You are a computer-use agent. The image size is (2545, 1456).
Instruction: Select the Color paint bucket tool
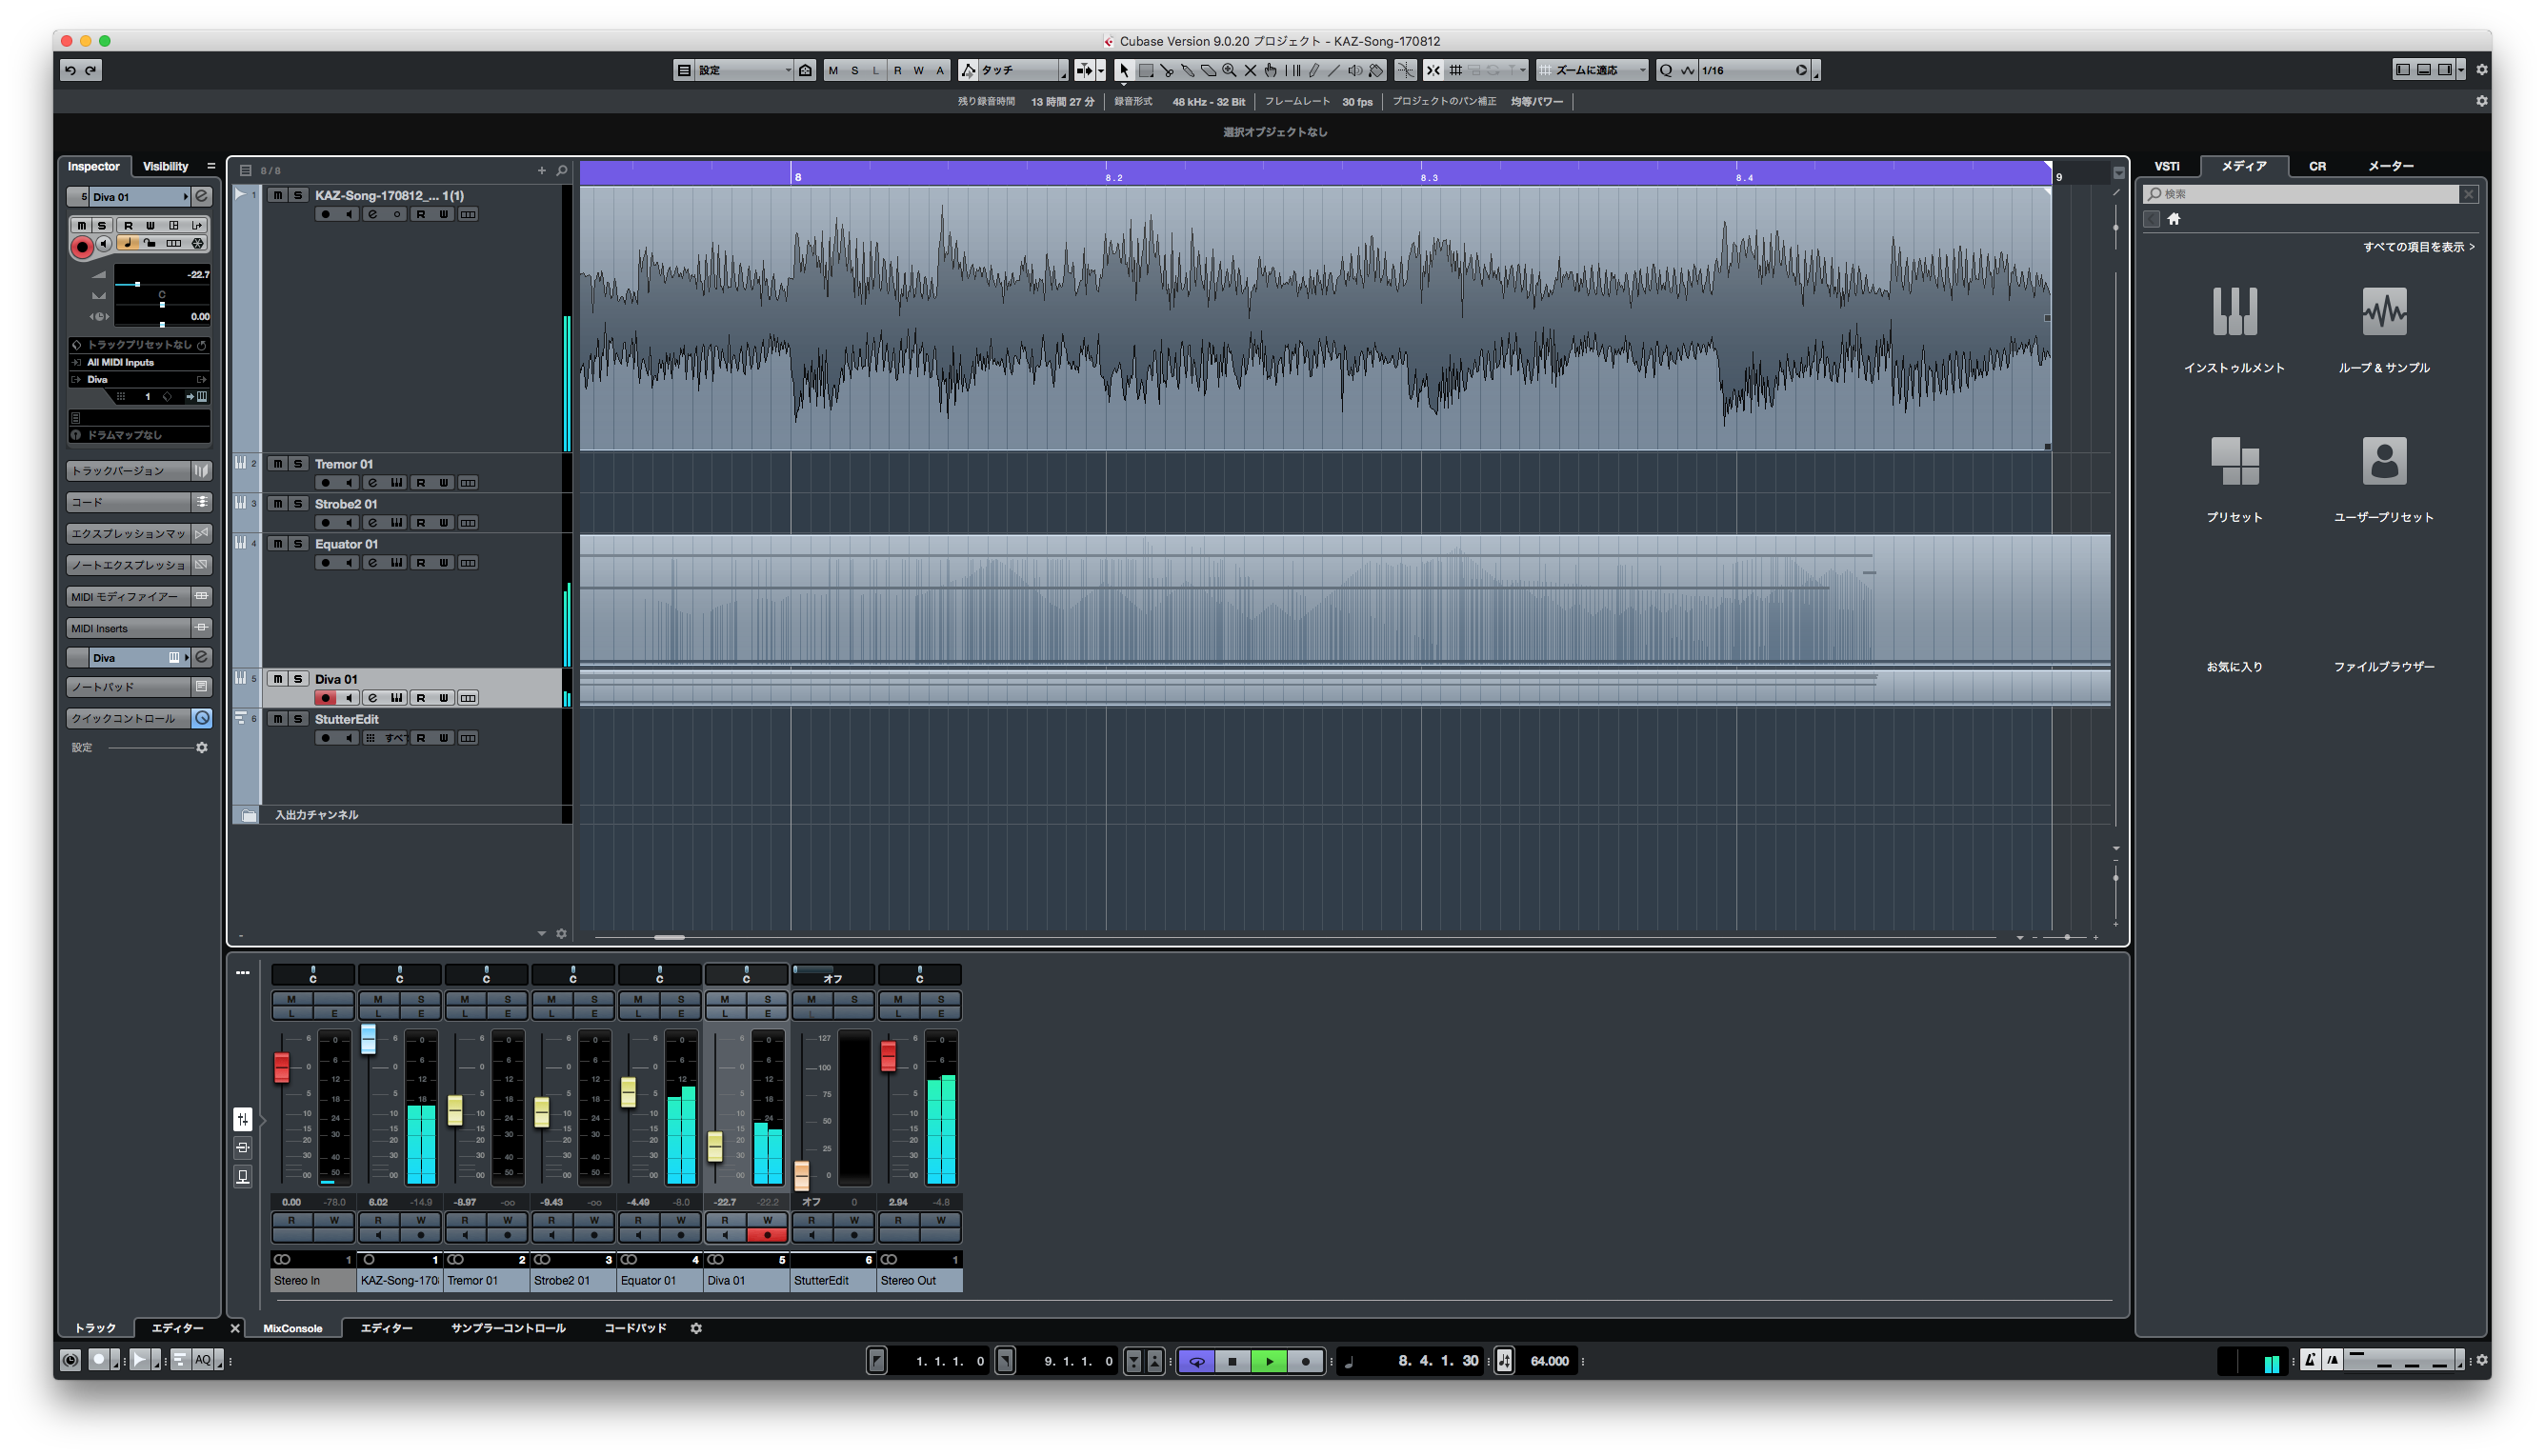click(x=1376, y=70)
